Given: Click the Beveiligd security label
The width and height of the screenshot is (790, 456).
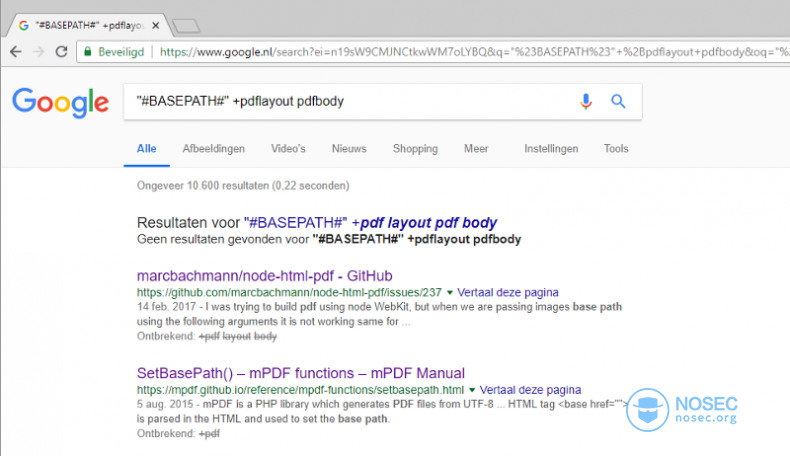Looking at the screenshot, I should [121, 52].
